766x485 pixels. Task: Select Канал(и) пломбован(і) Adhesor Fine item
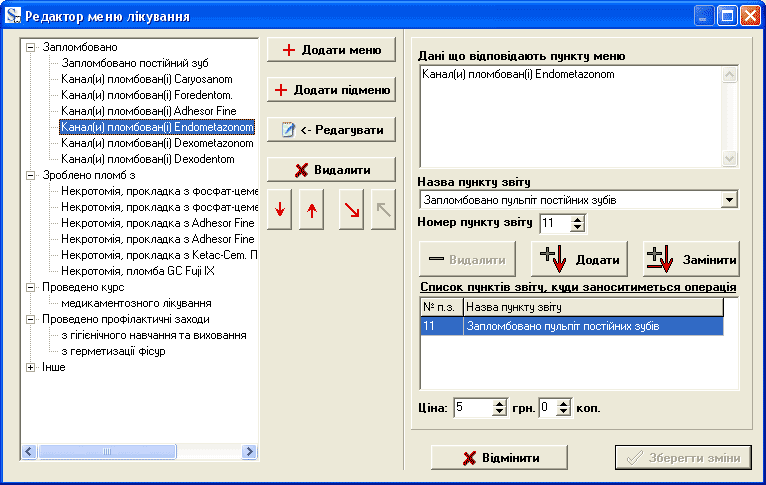(149, 111)
